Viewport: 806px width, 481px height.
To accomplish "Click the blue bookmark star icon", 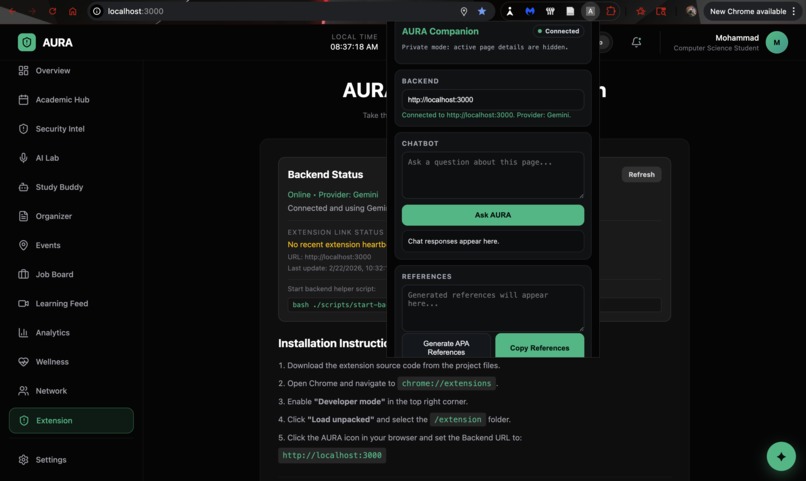I will point(482,11).
